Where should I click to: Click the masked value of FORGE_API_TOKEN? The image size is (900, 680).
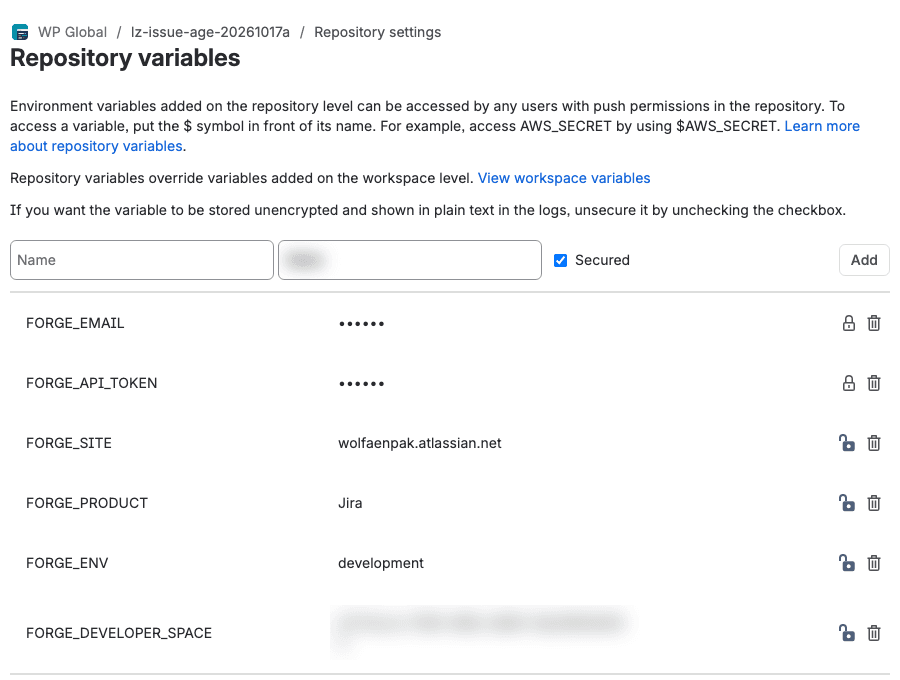(362, 383)
